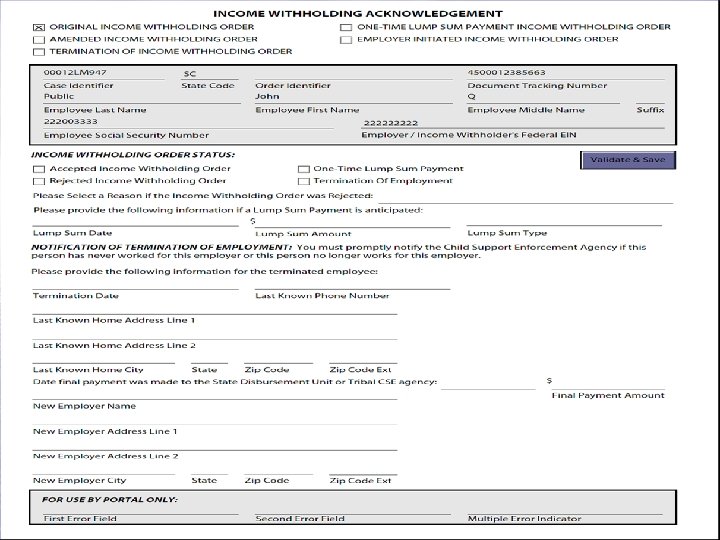
Task: Mark Rejected Income Withholding Order status
Action: pos(39,181)
